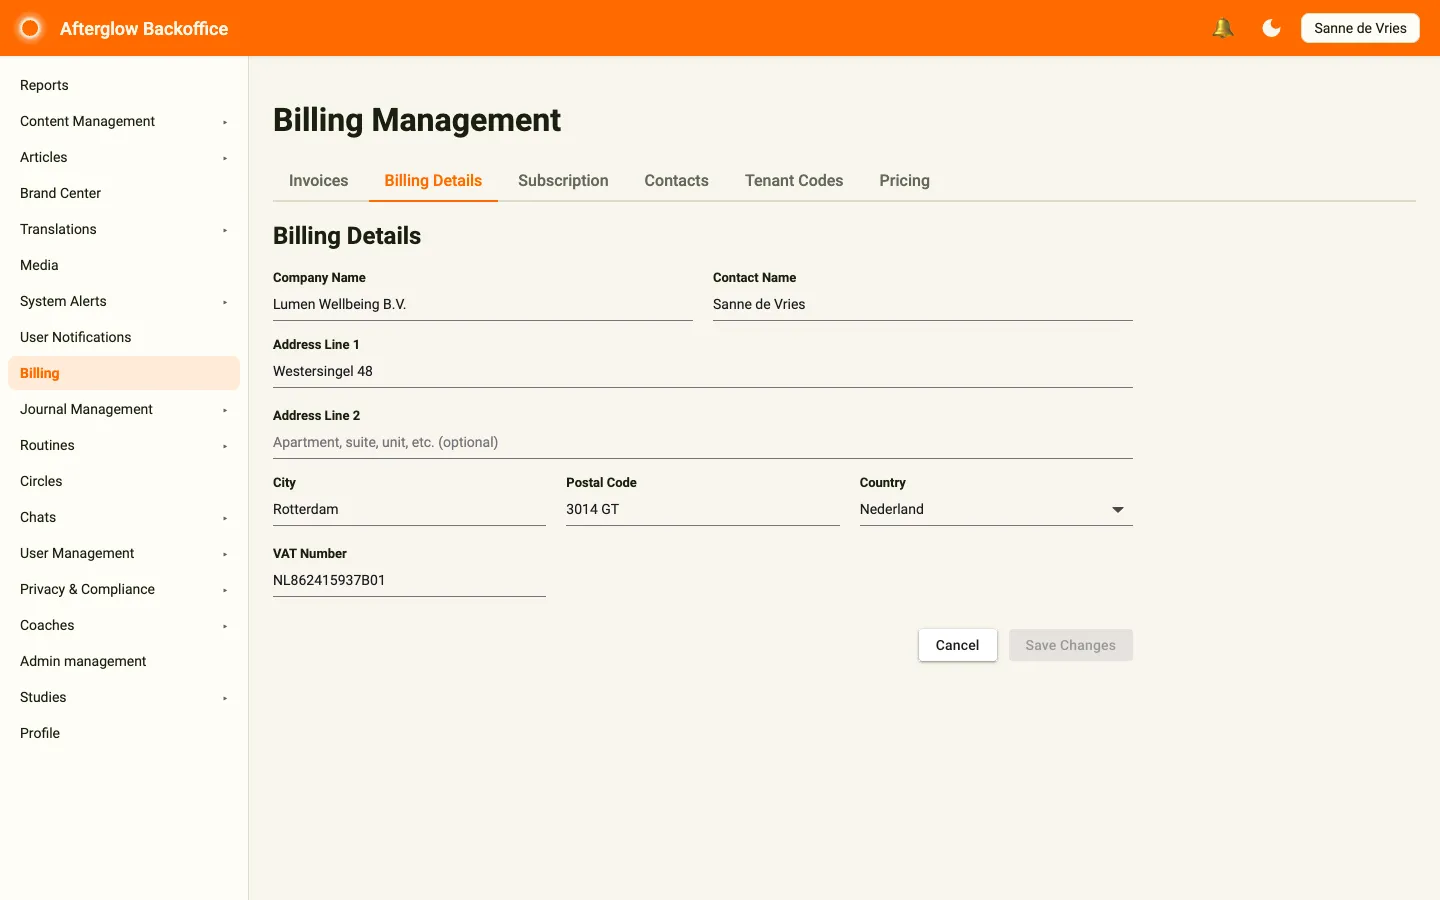Screen dimensions: 1440x900
Task: Open the Country dropdown
Action: (996, 510)
